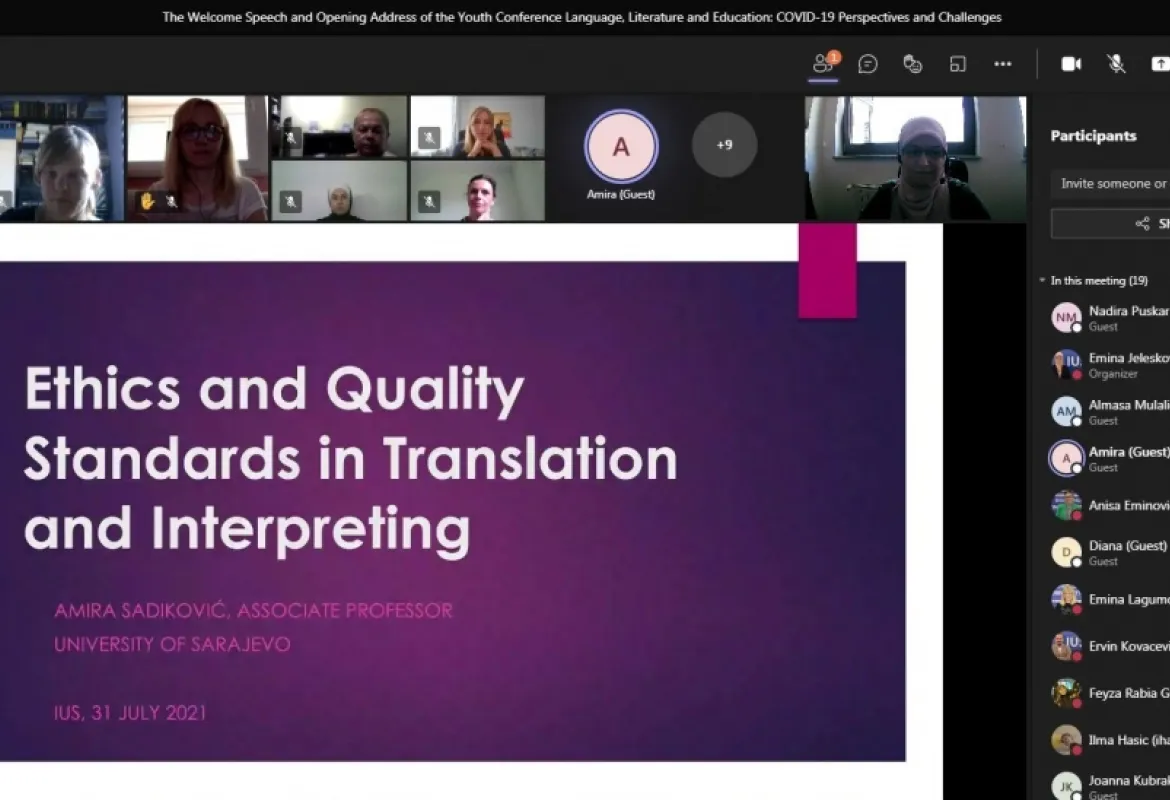Click Almasa Mulali participant entry
This screenshot has width=1170, height=800.
tap(1110, 412)
